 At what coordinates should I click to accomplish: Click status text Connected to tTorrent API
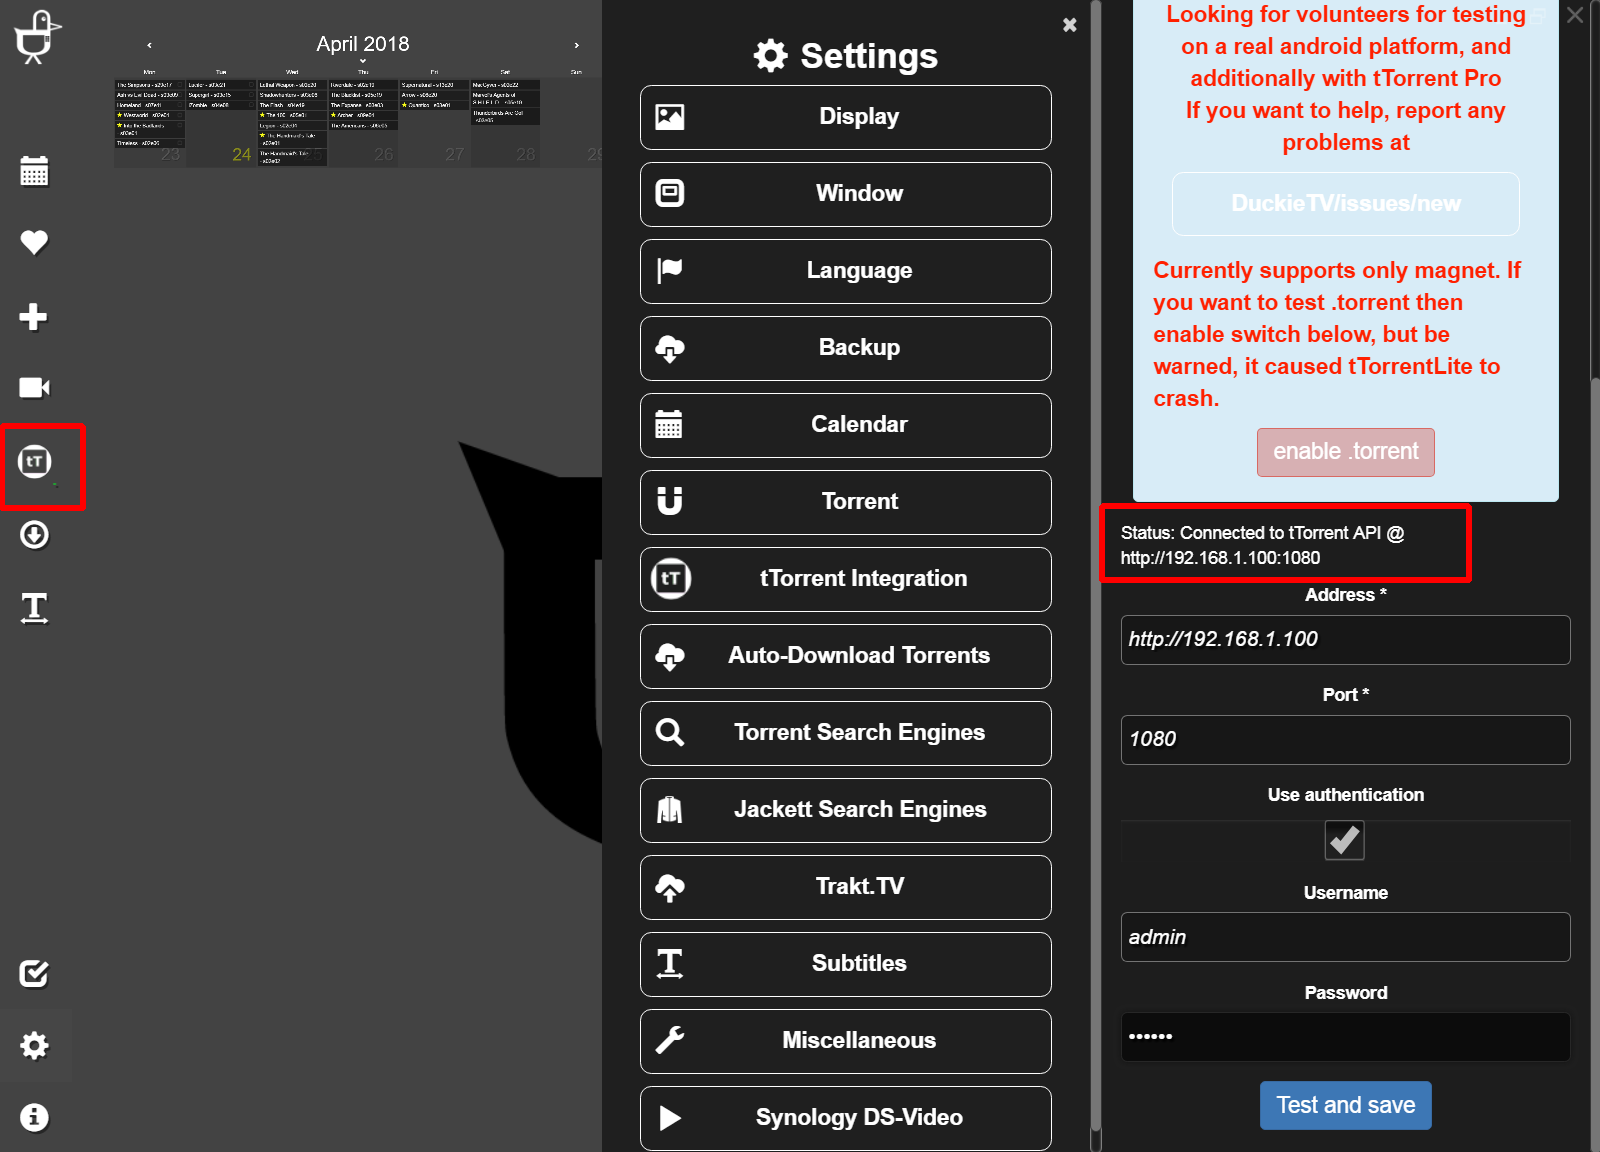(x=1262, y=545)
